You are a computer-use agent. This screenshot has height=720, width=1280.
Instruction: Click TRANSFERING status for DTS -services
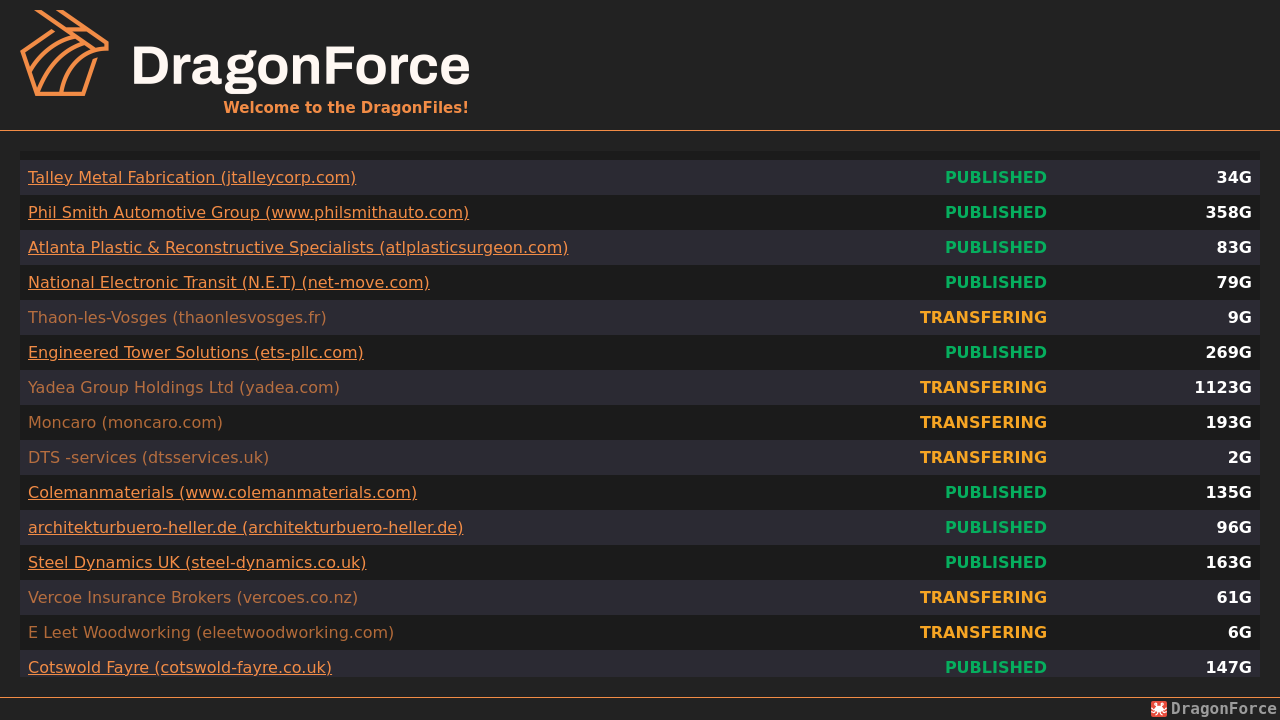[983, 457]
